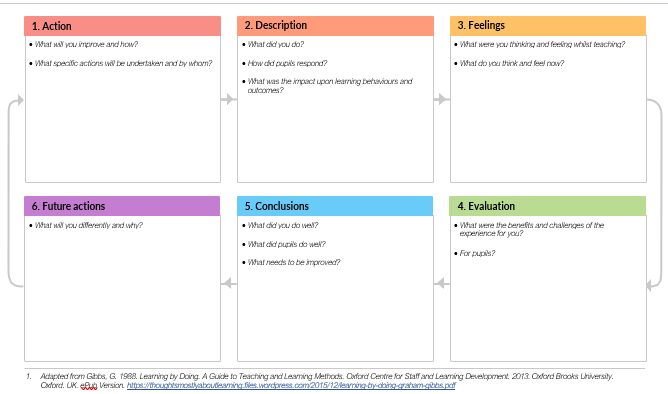Click the misspelled 'ePub' word in footnote
Screen dimensions: 668x394
[89, 385]
